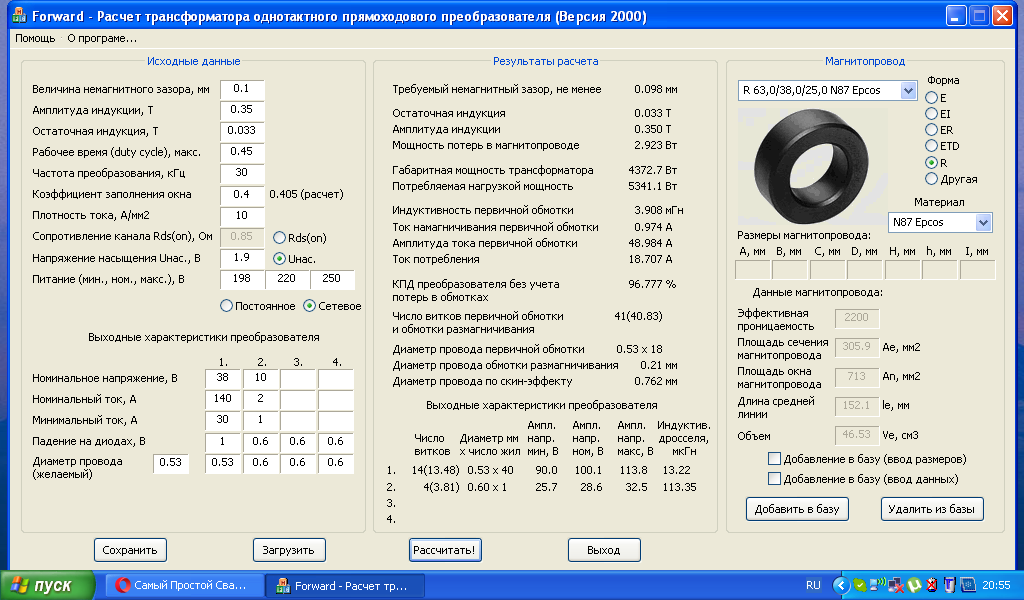Expand hidden tray icons with the arrow
Image resolution: width=1024 pixels, height=600 pixels.
842,585
